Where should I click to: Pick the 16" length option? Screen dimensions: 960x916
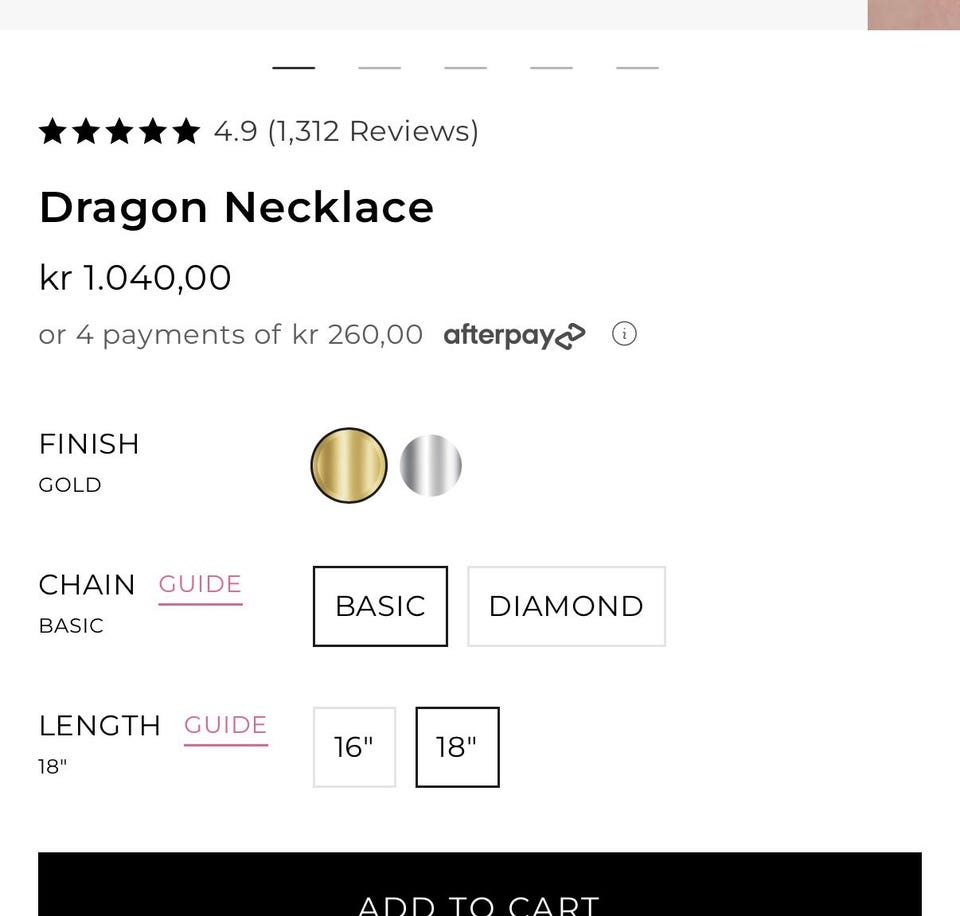(x=354, y=747)
